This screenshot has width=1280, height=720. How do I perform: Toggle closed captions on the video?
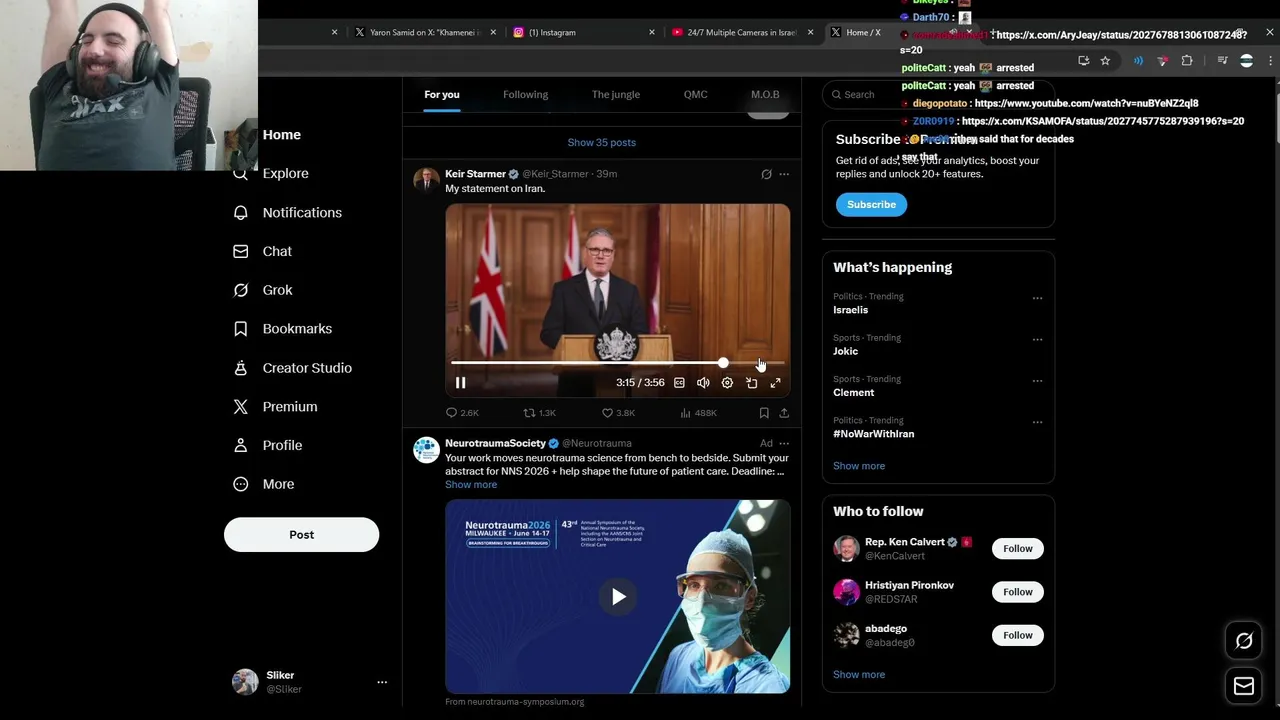679,383
